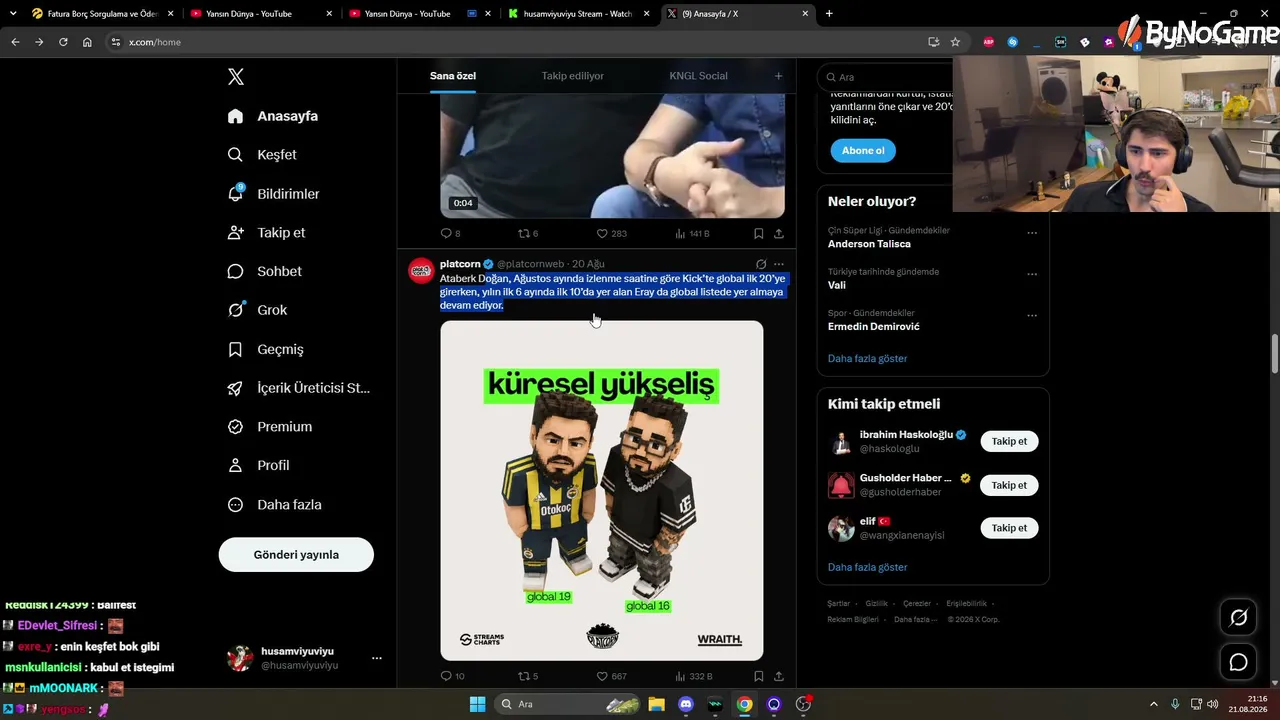
Task: Open the Keşfet search icon in the sidebar
Action: [x=235, y=155]
